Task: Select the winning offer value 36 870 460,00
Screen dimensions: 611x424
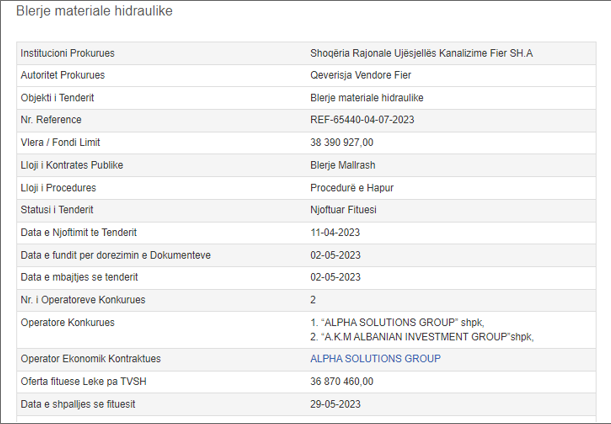Action: tap(342, 381)
